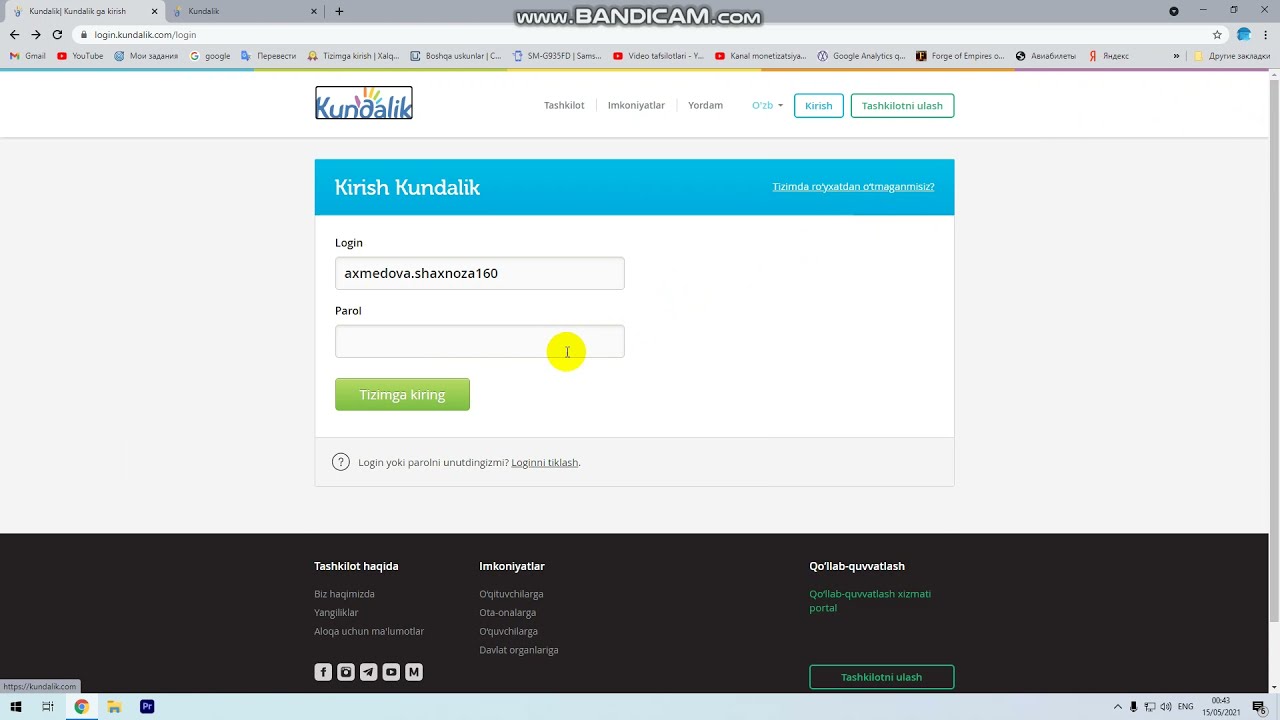Image resolution: width=1280 pixels, height=720 pixels.
Task: Open Другие закладки bookmarks folder
Action: click(1232, 56)
